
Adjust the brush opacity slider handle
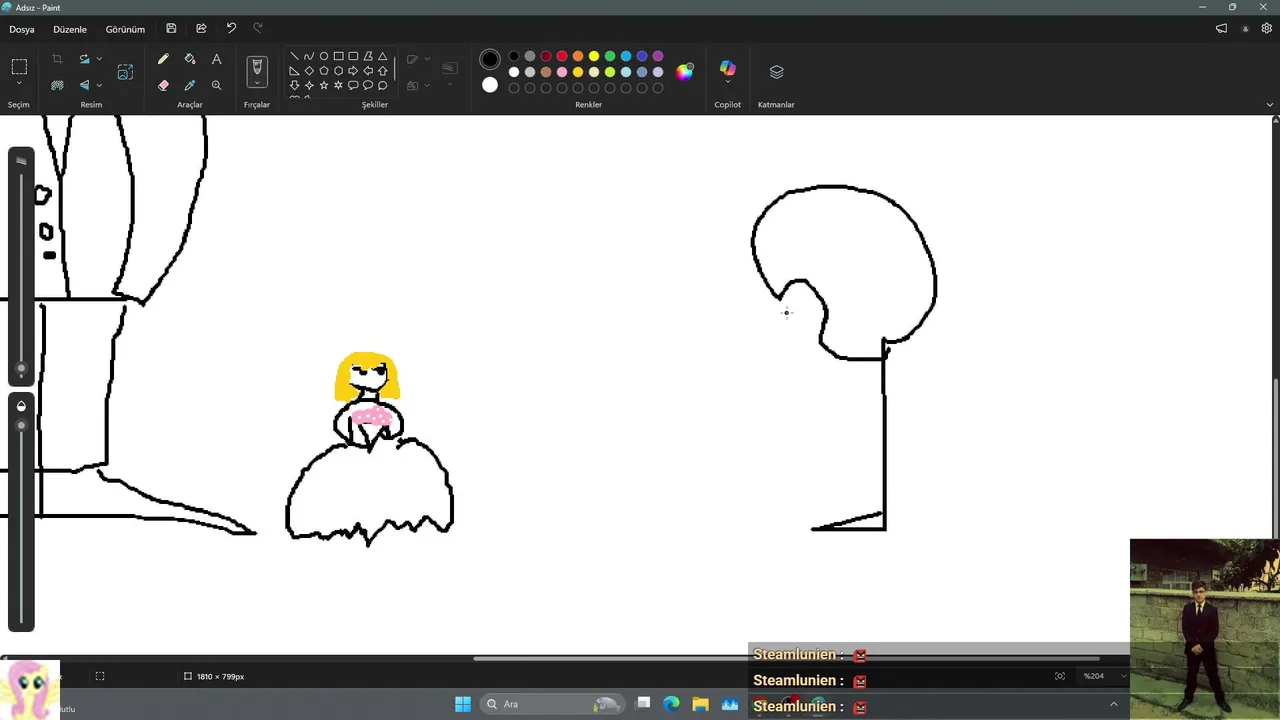click(x=21, y=426)
